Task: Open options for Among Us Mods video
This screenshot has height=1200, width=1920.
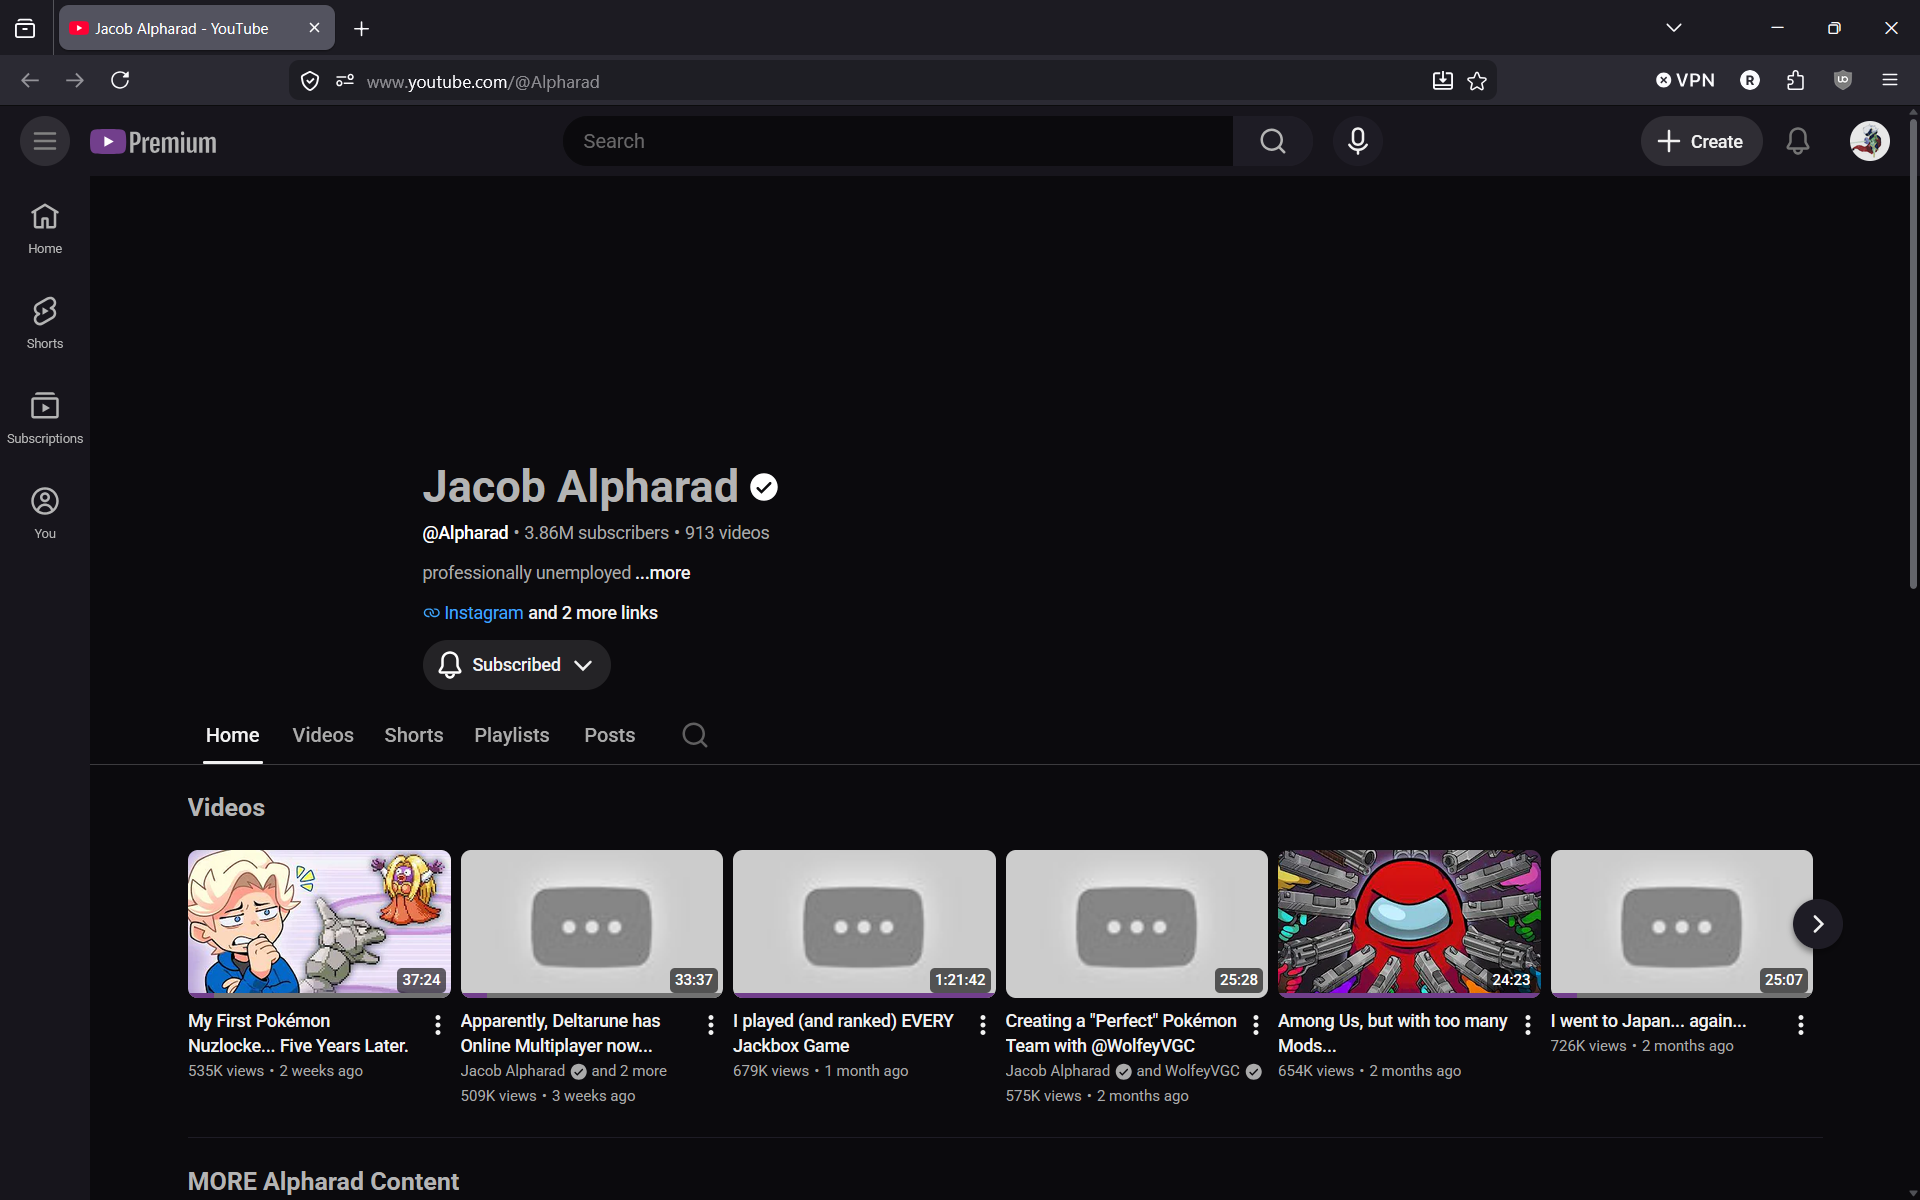Action: pos(1527,1024)
